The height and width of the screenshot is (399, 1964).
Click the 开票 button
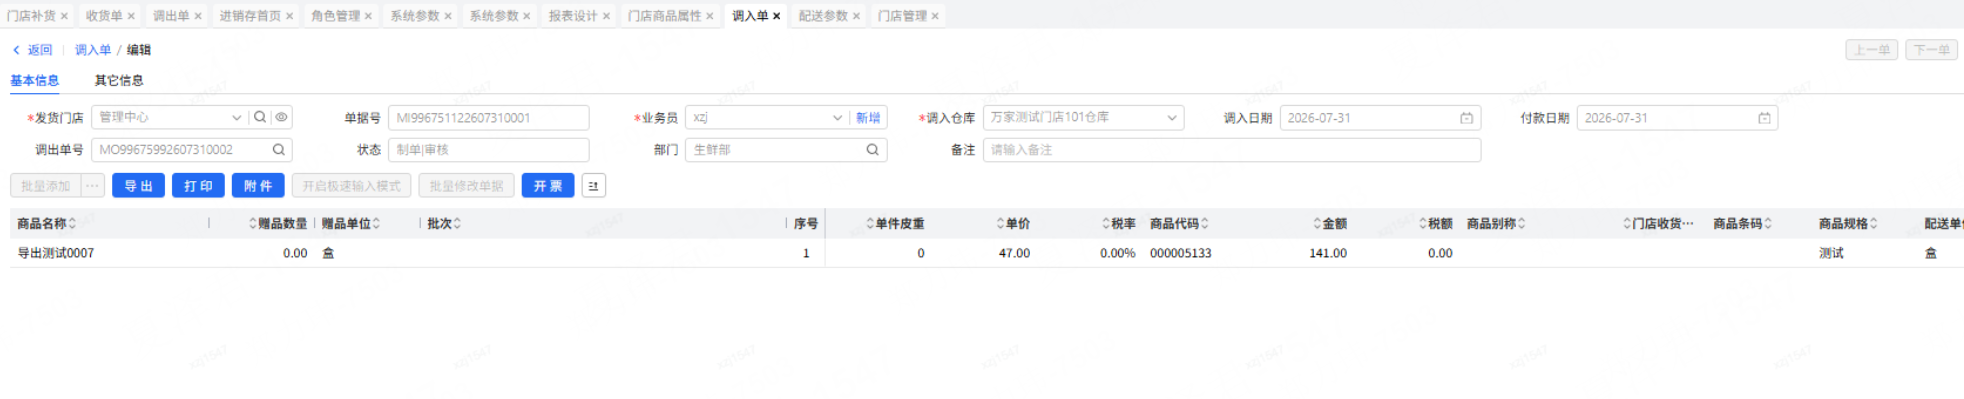[548, 186]
